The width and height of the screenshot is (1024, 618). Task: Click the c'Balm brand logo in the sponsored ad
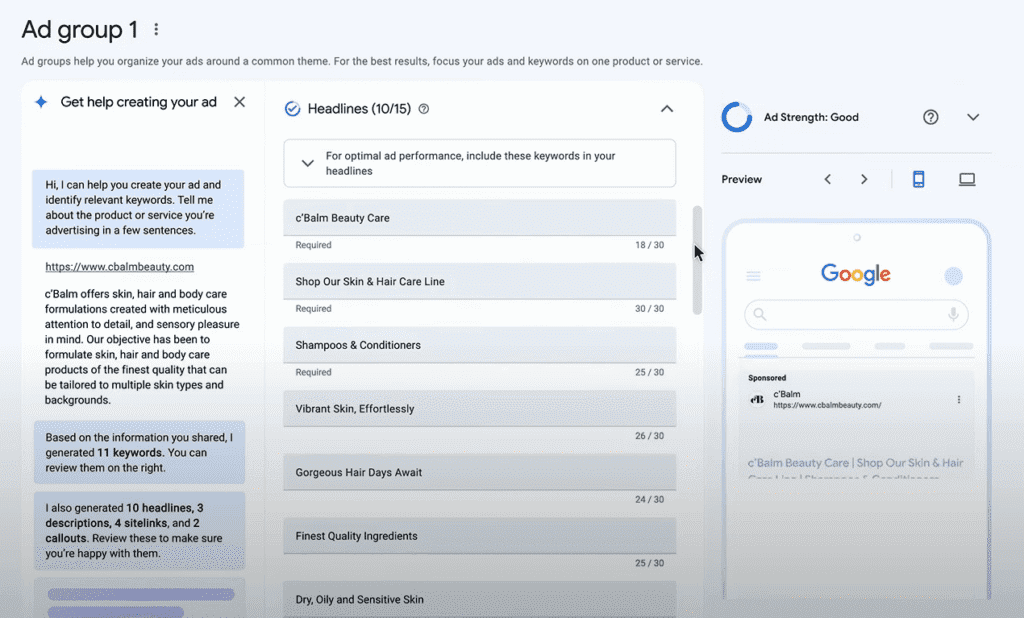tap(757, 399)
